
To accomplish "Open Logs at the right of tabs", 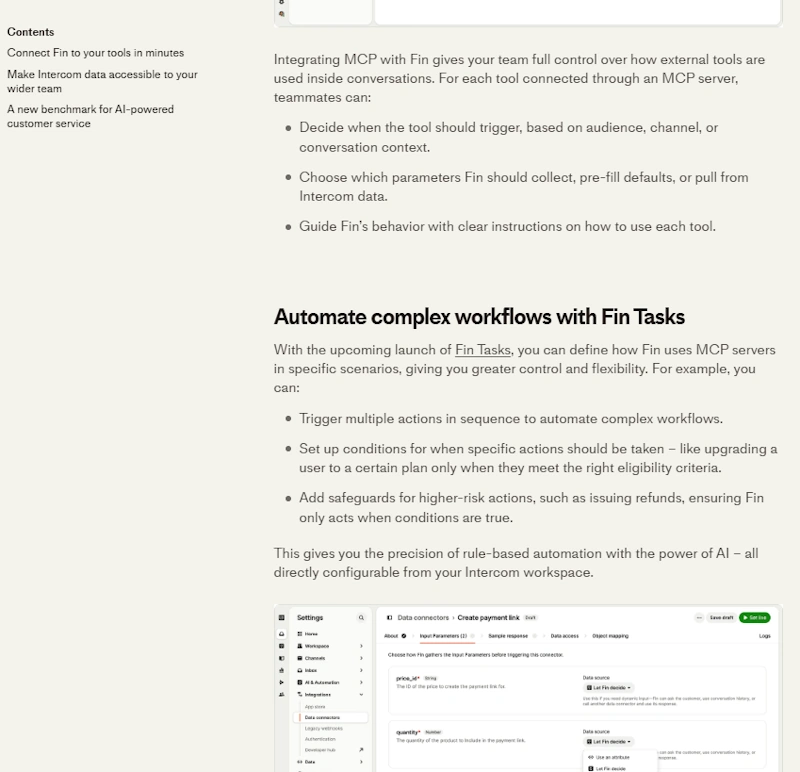I will (764, 636).
